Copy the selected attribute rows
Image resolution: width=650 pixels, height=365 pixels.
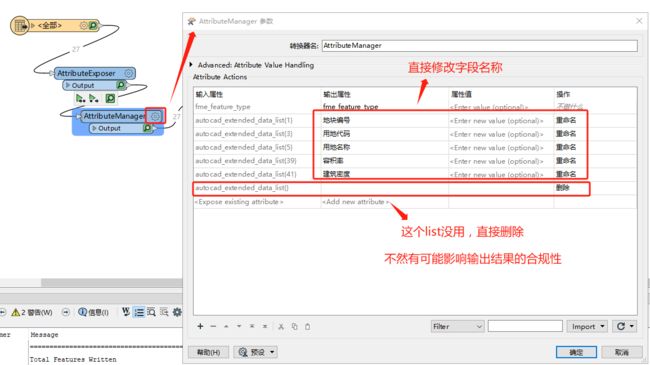(294, 326)
